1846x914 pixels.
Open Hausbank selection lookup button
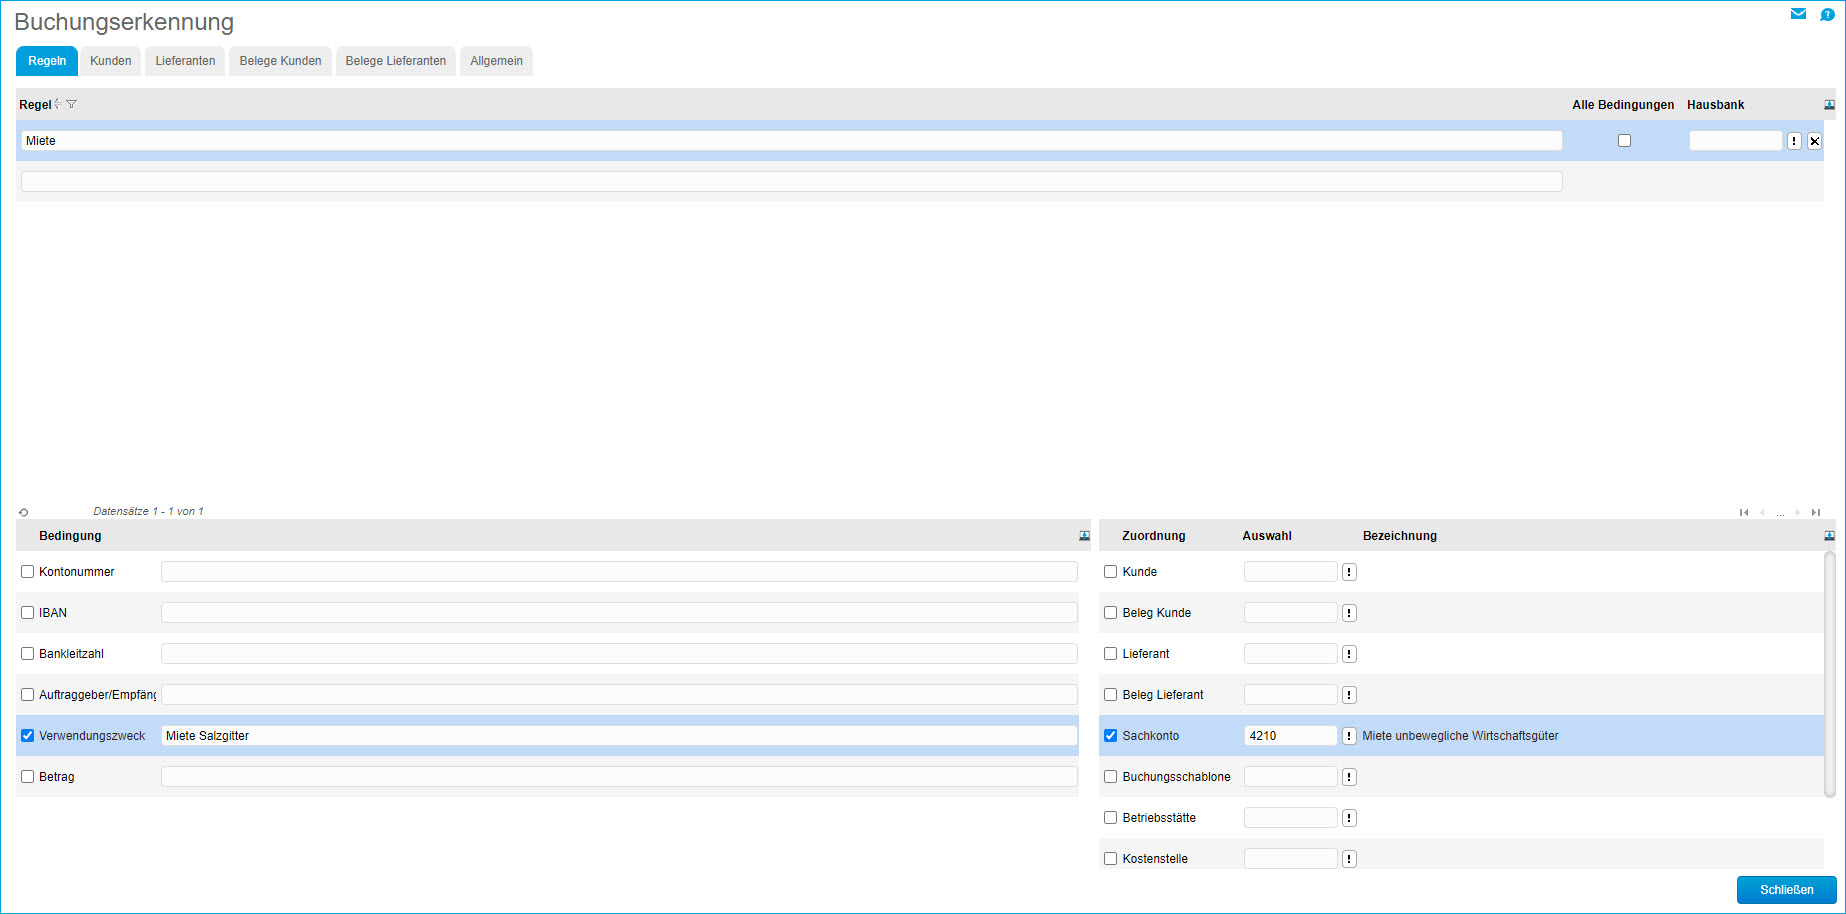1794,141
